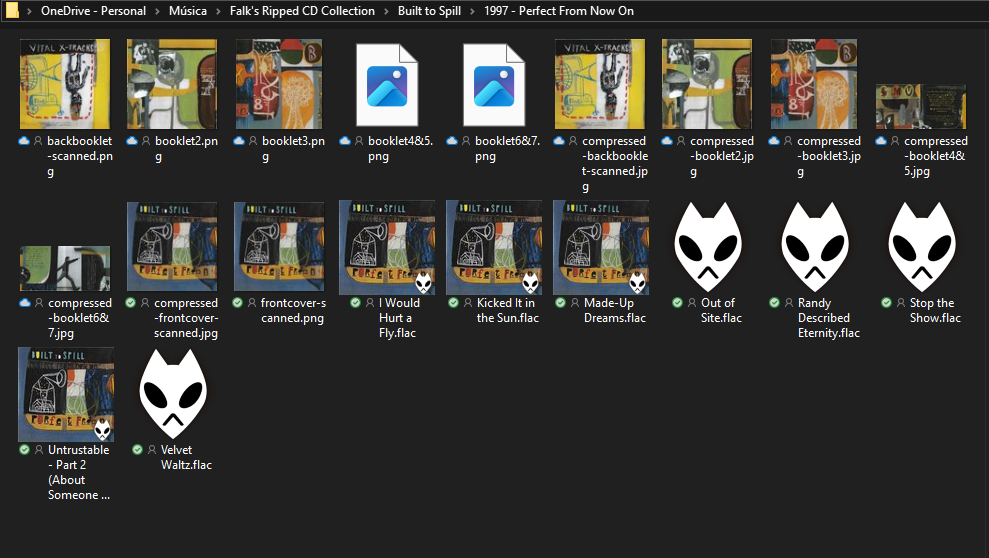Expand chevron after Música breadcrumb
The width and height of the screenshot is (989, 558).
218,11
